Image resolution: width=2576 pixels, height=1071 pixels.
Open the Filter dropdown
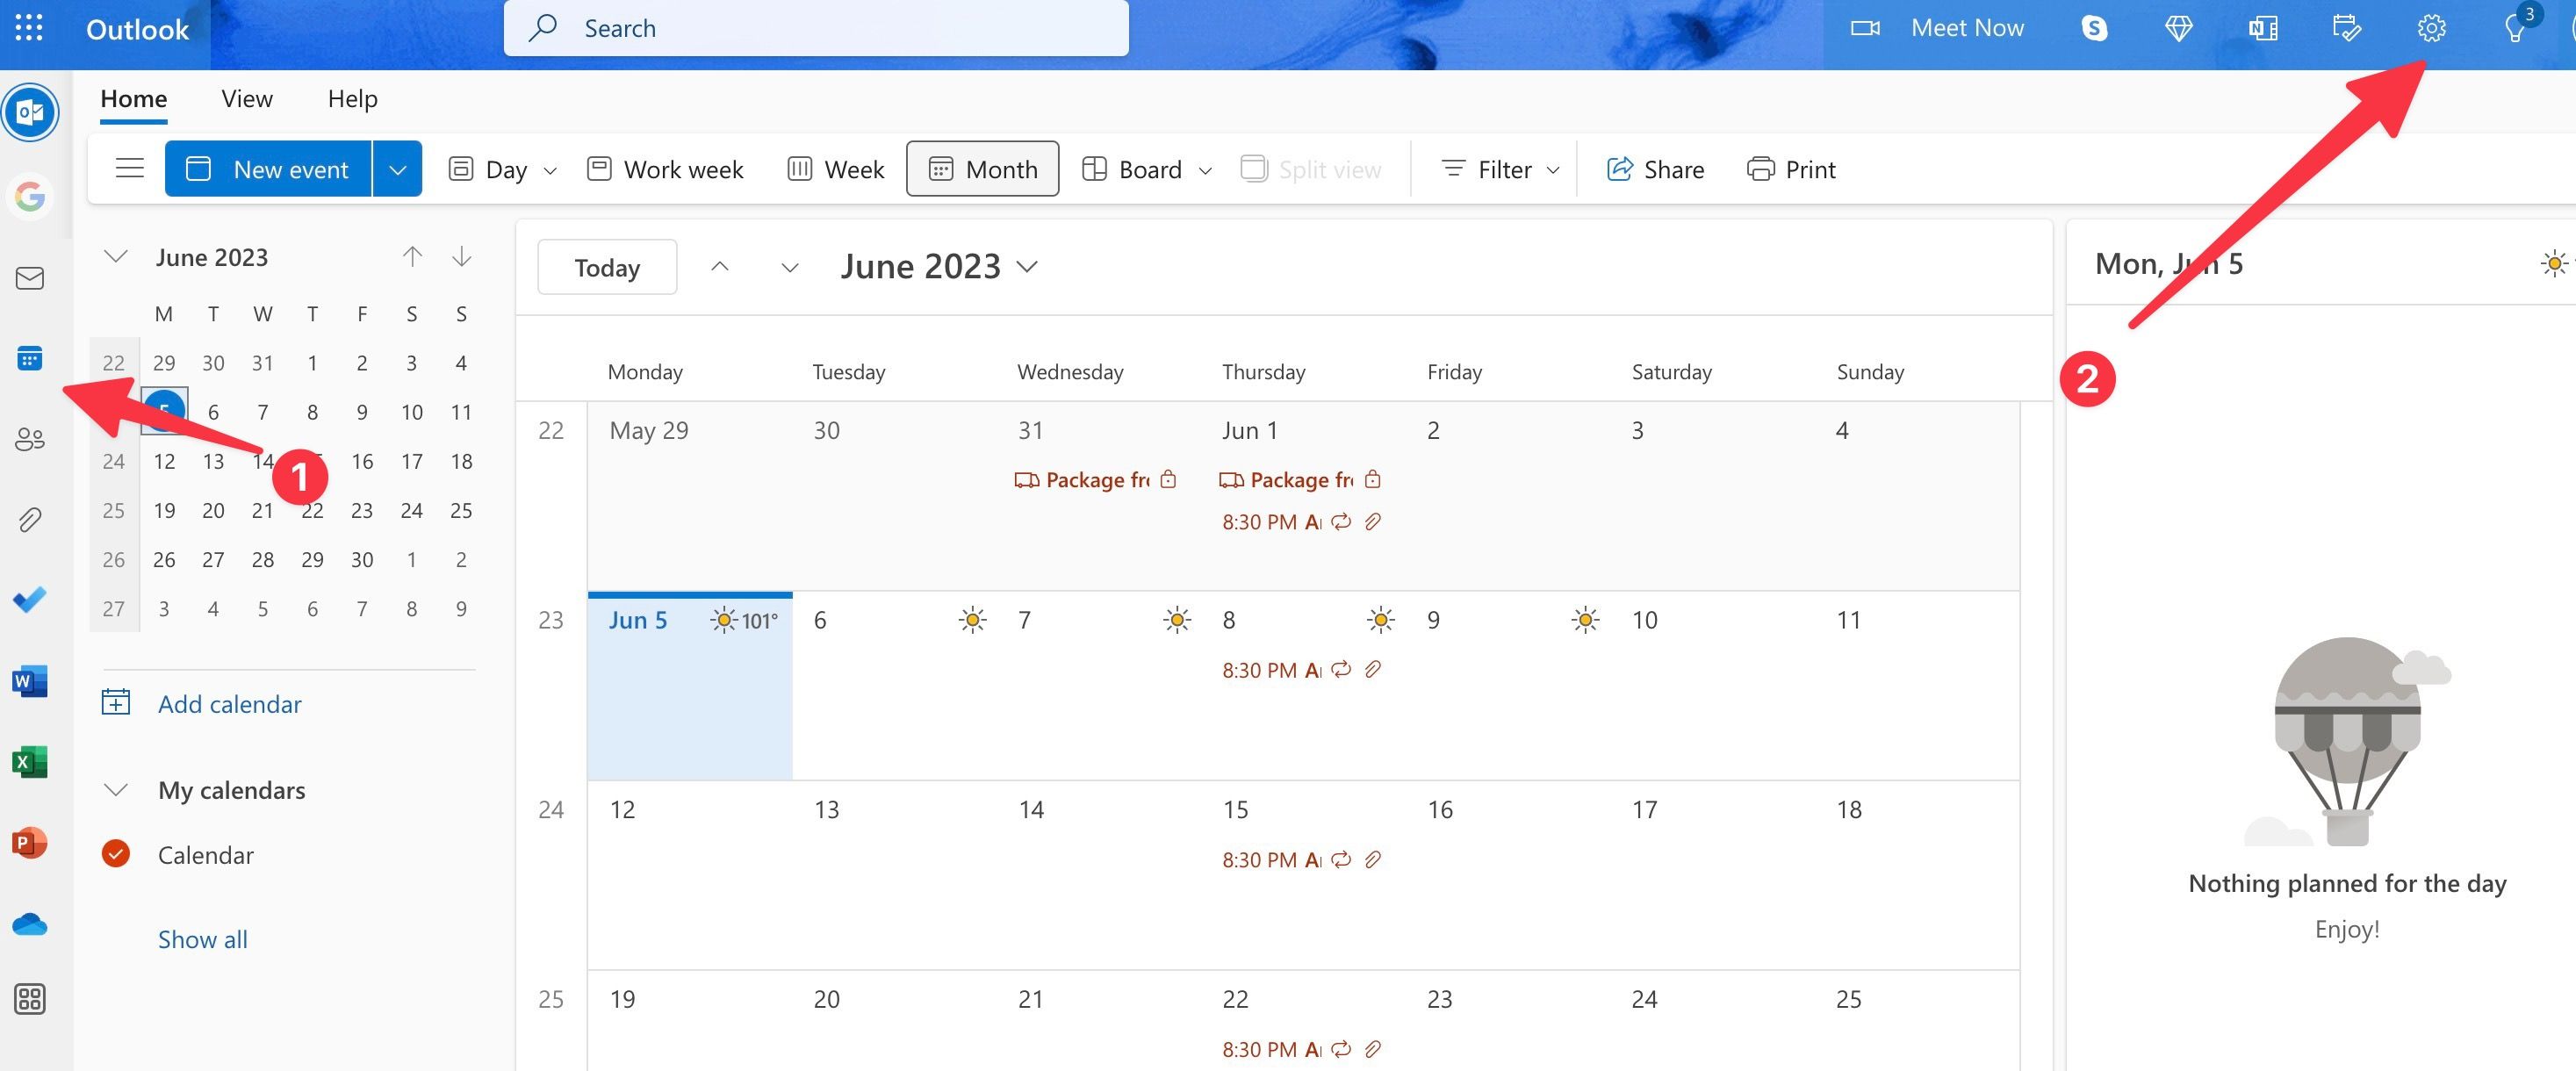[1497, 166]
